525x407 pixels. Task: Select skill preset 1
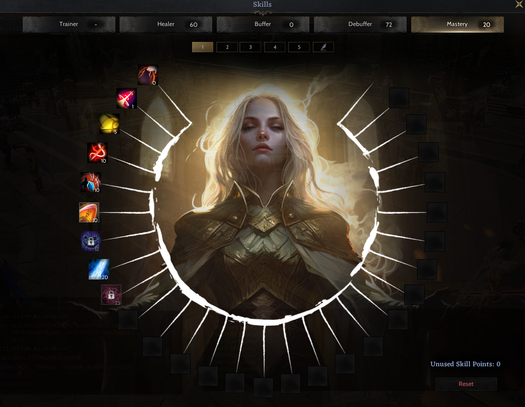tap(203, 47)
